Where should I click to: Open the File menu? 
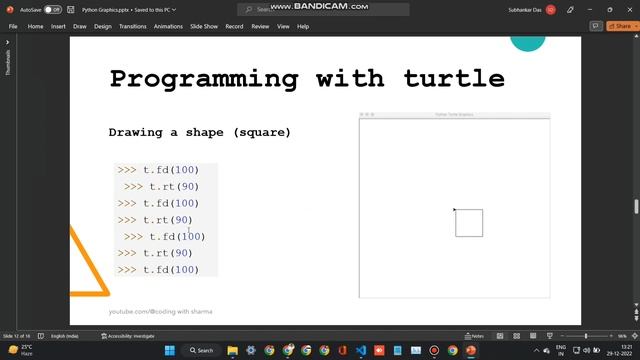pos(13,27)
